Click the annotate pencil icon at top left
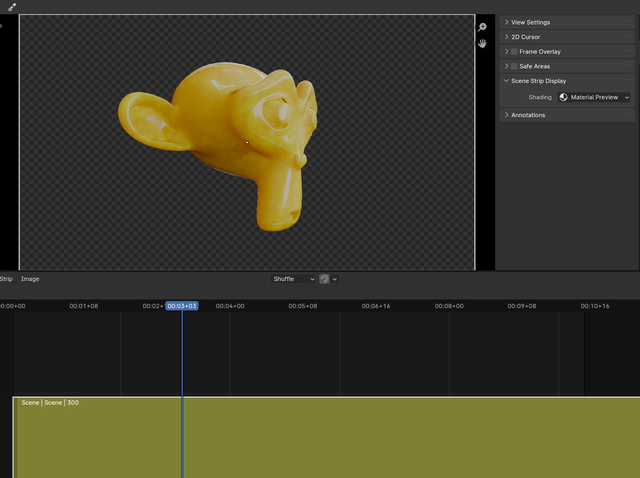The image size is (640, 478). [12, 7]
